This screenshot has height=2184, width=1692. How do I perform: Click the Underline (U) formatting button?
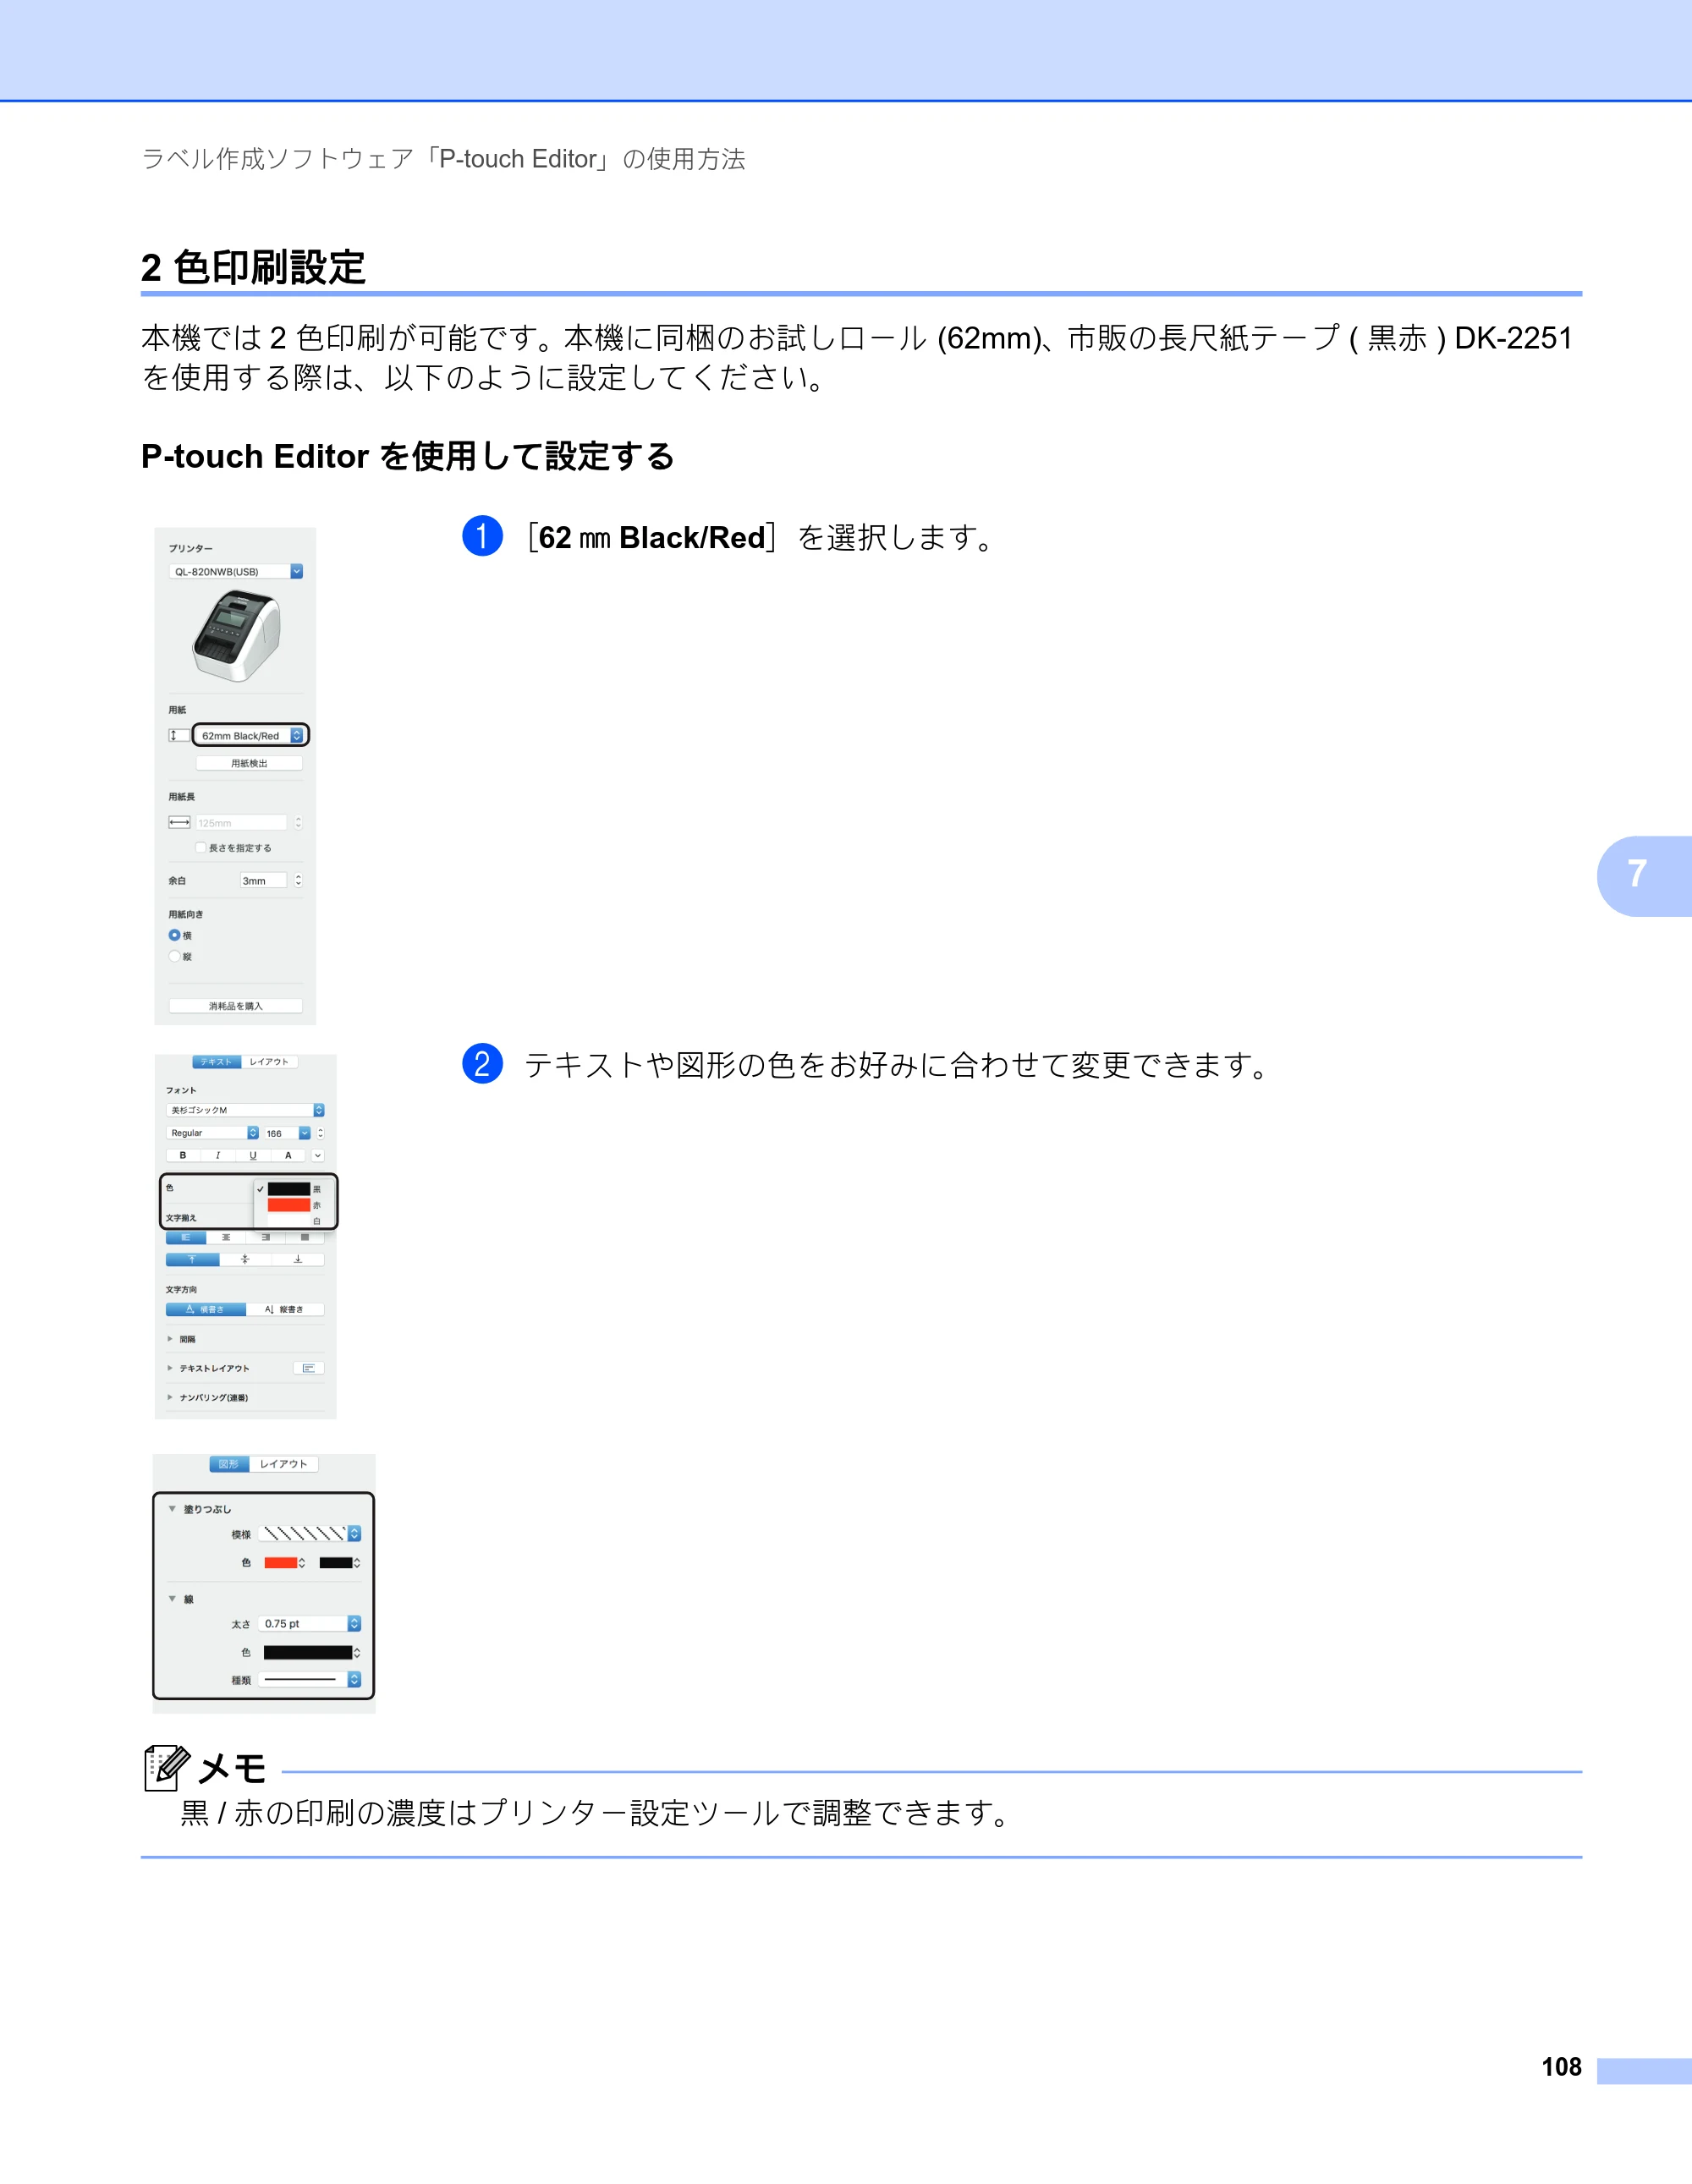[253, 1155]
